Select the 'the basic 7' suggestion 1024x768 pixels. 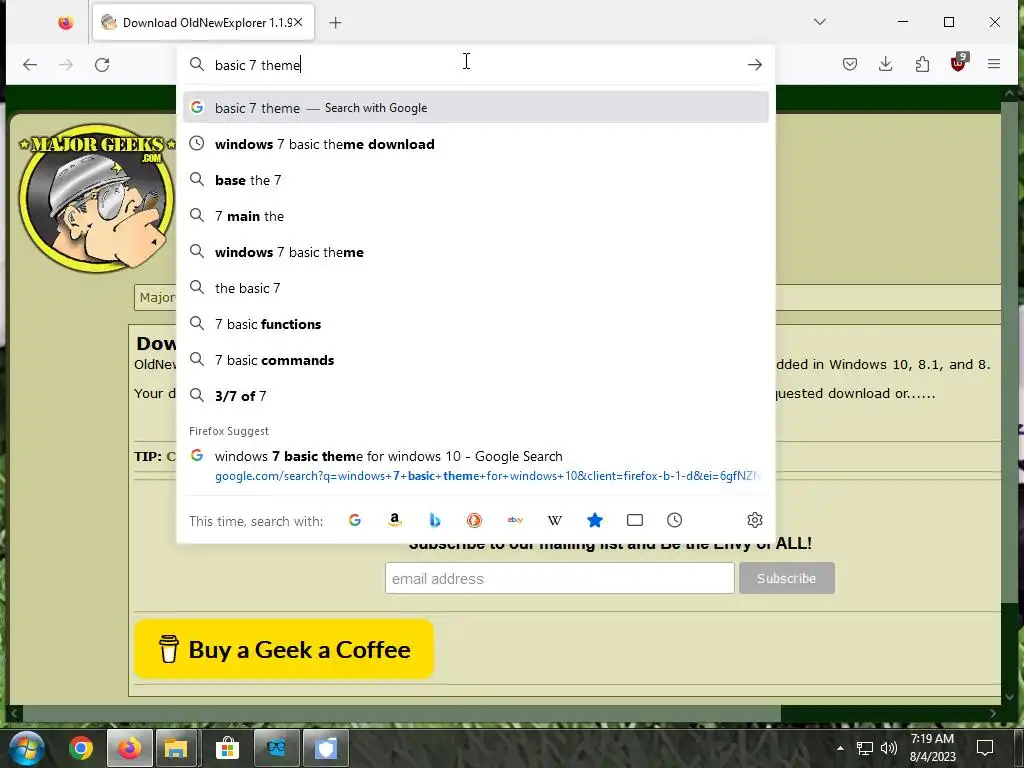coord(475,288)
